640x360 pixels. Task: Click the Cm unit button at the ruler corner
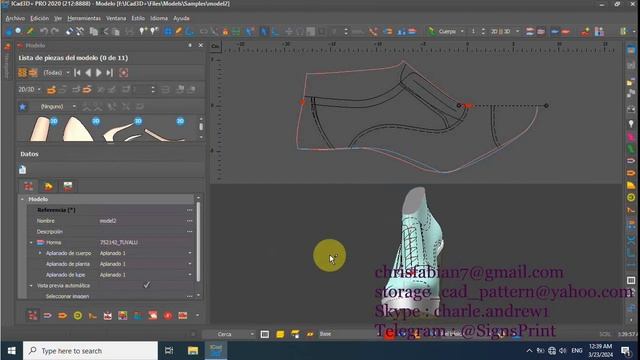click(x=215, y=47)
